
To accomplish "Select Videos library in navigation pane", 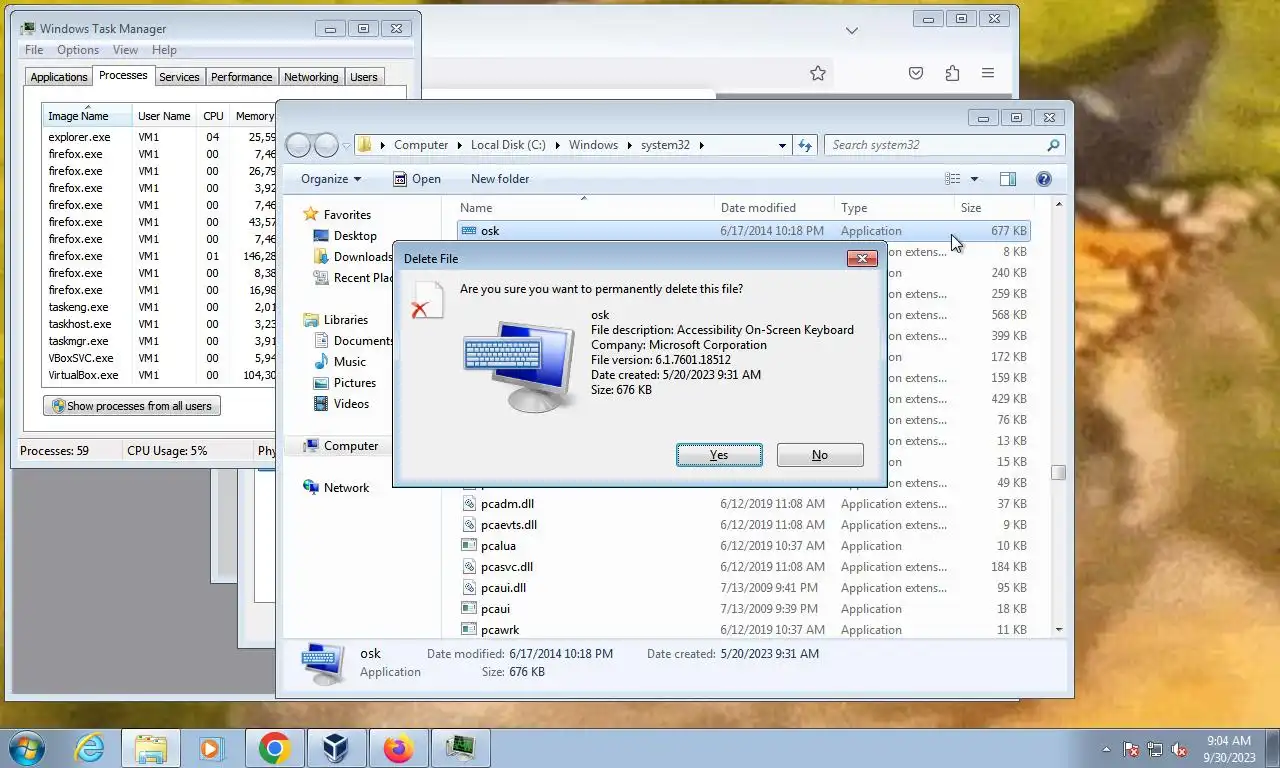I will tap(351, 404).
